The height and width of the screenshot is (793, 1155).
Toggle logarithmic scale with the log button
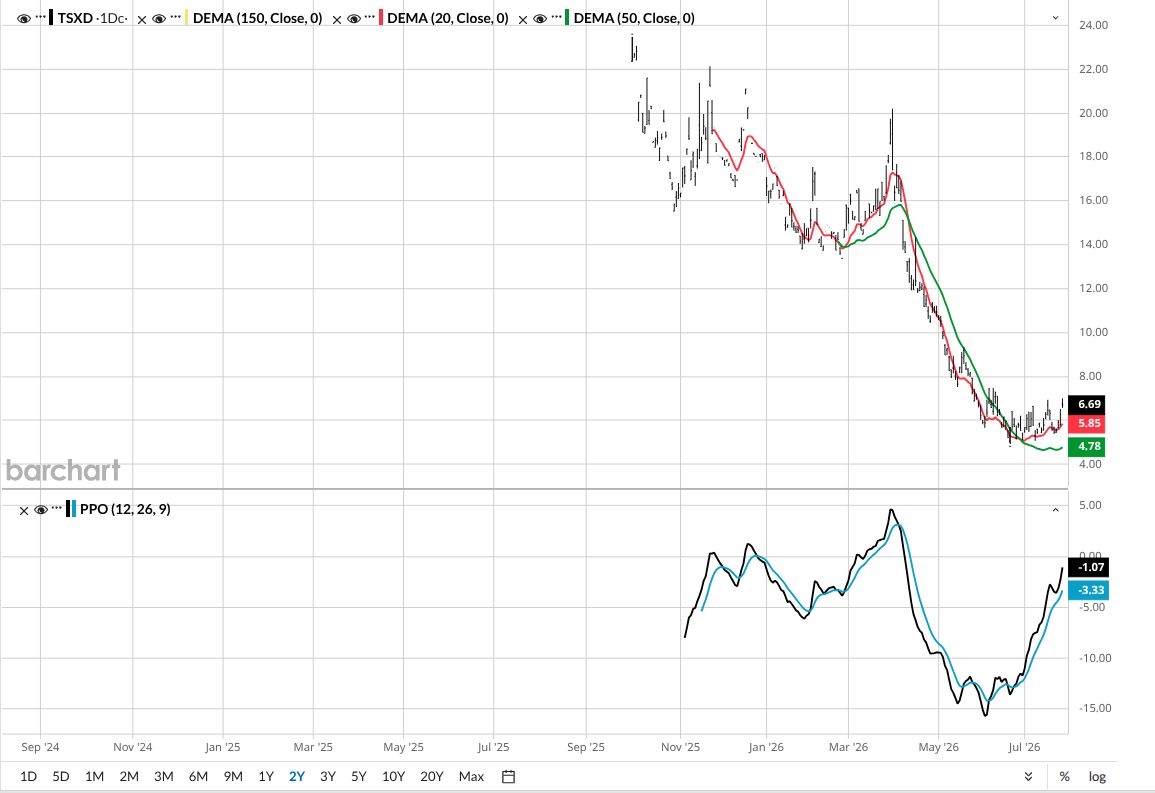tap(1098, 776)
